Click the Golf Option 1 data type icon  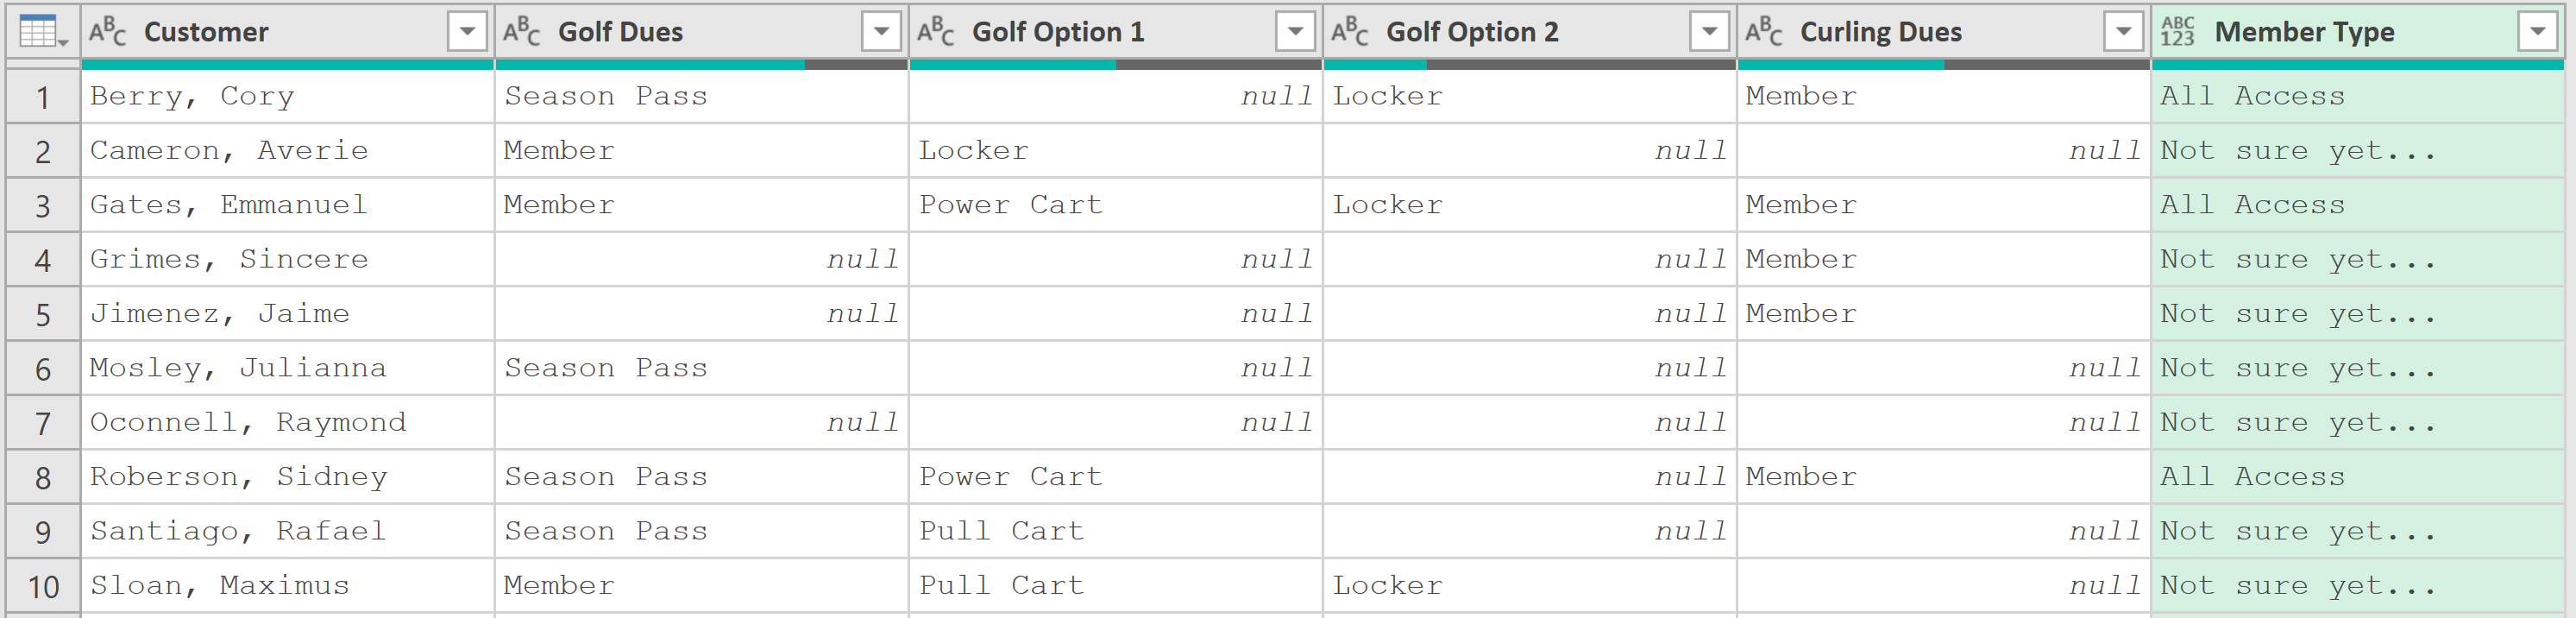pos(935,33)
